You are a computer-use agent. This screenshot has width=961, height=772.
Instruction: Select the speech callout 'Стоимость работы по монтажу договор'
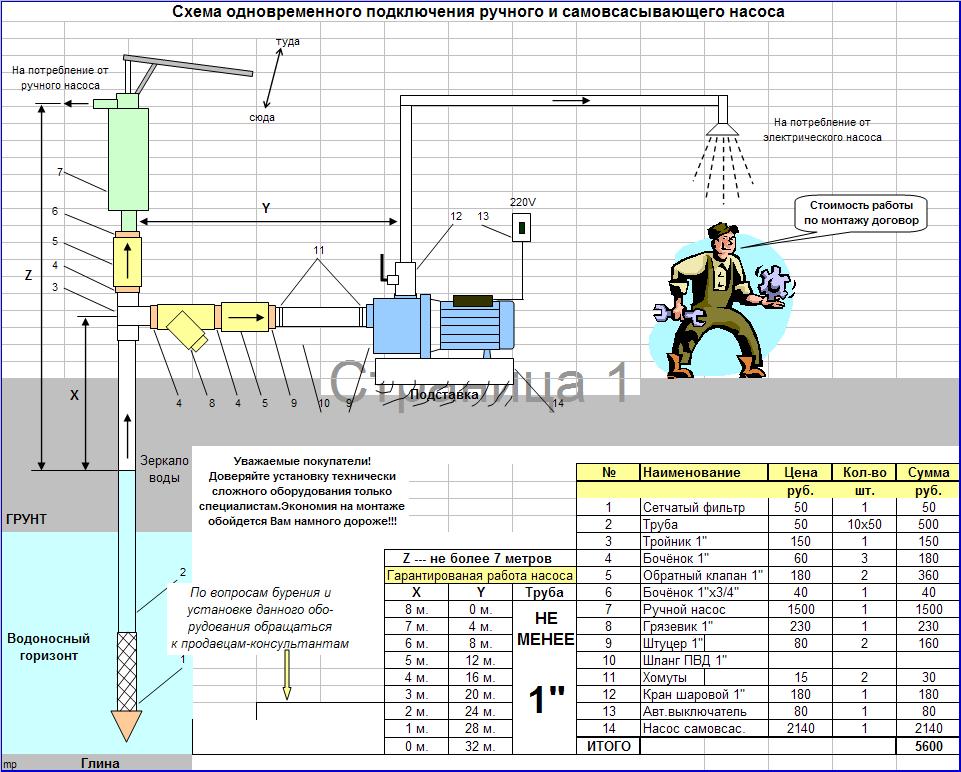click(861, 213)
